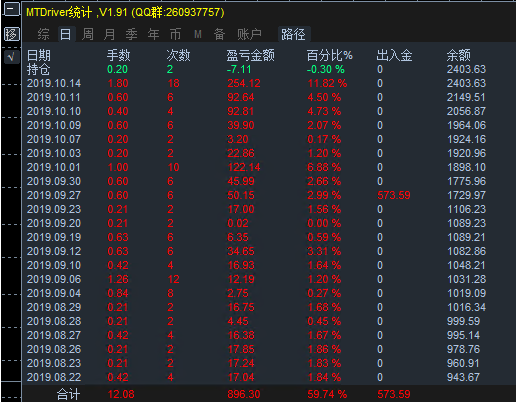
Task: Select the 2019.09.19 date row
Action: pos(54,237)
